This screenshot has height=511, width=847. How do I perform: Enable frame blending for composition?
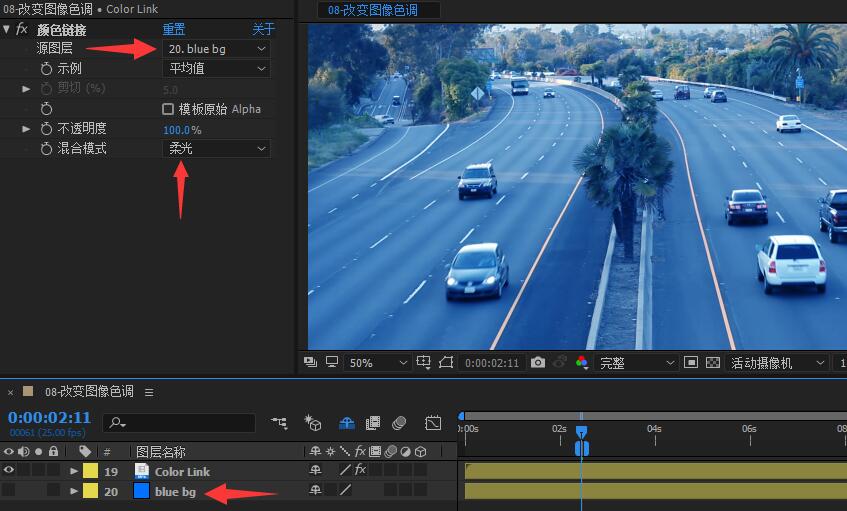pos(373,423)
